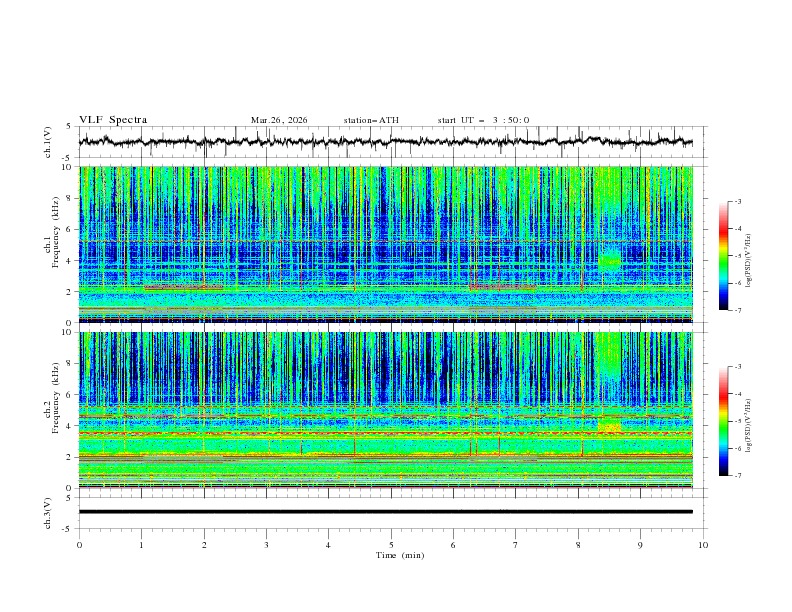The width and height of the screenshot is (792, 612).
Task: Click inside the ch.2 spectrogram panel
Action: click(x=386, y=410)
